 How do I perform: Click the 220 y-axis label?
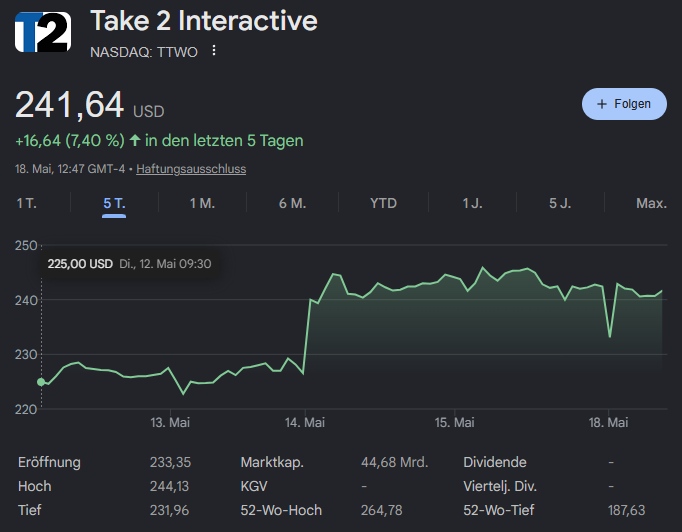(x=26, y=409)
